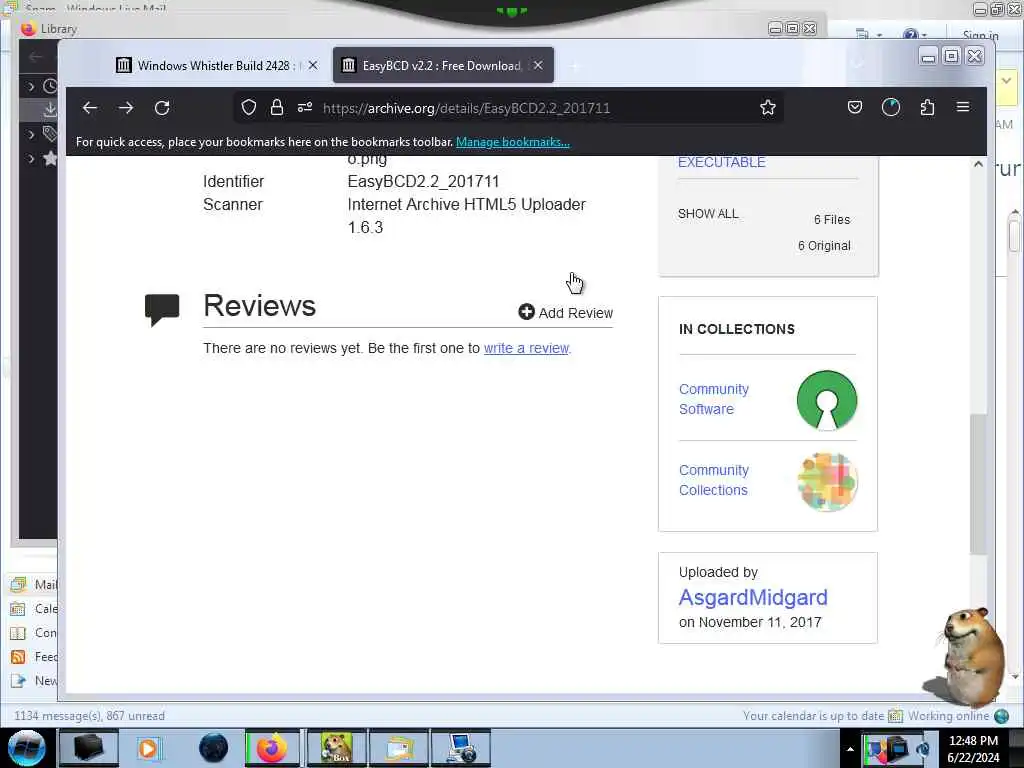1024x768 pixels.
Task: Click Feeds item in Live Mail sidebar
Action: tap(34, 656)
